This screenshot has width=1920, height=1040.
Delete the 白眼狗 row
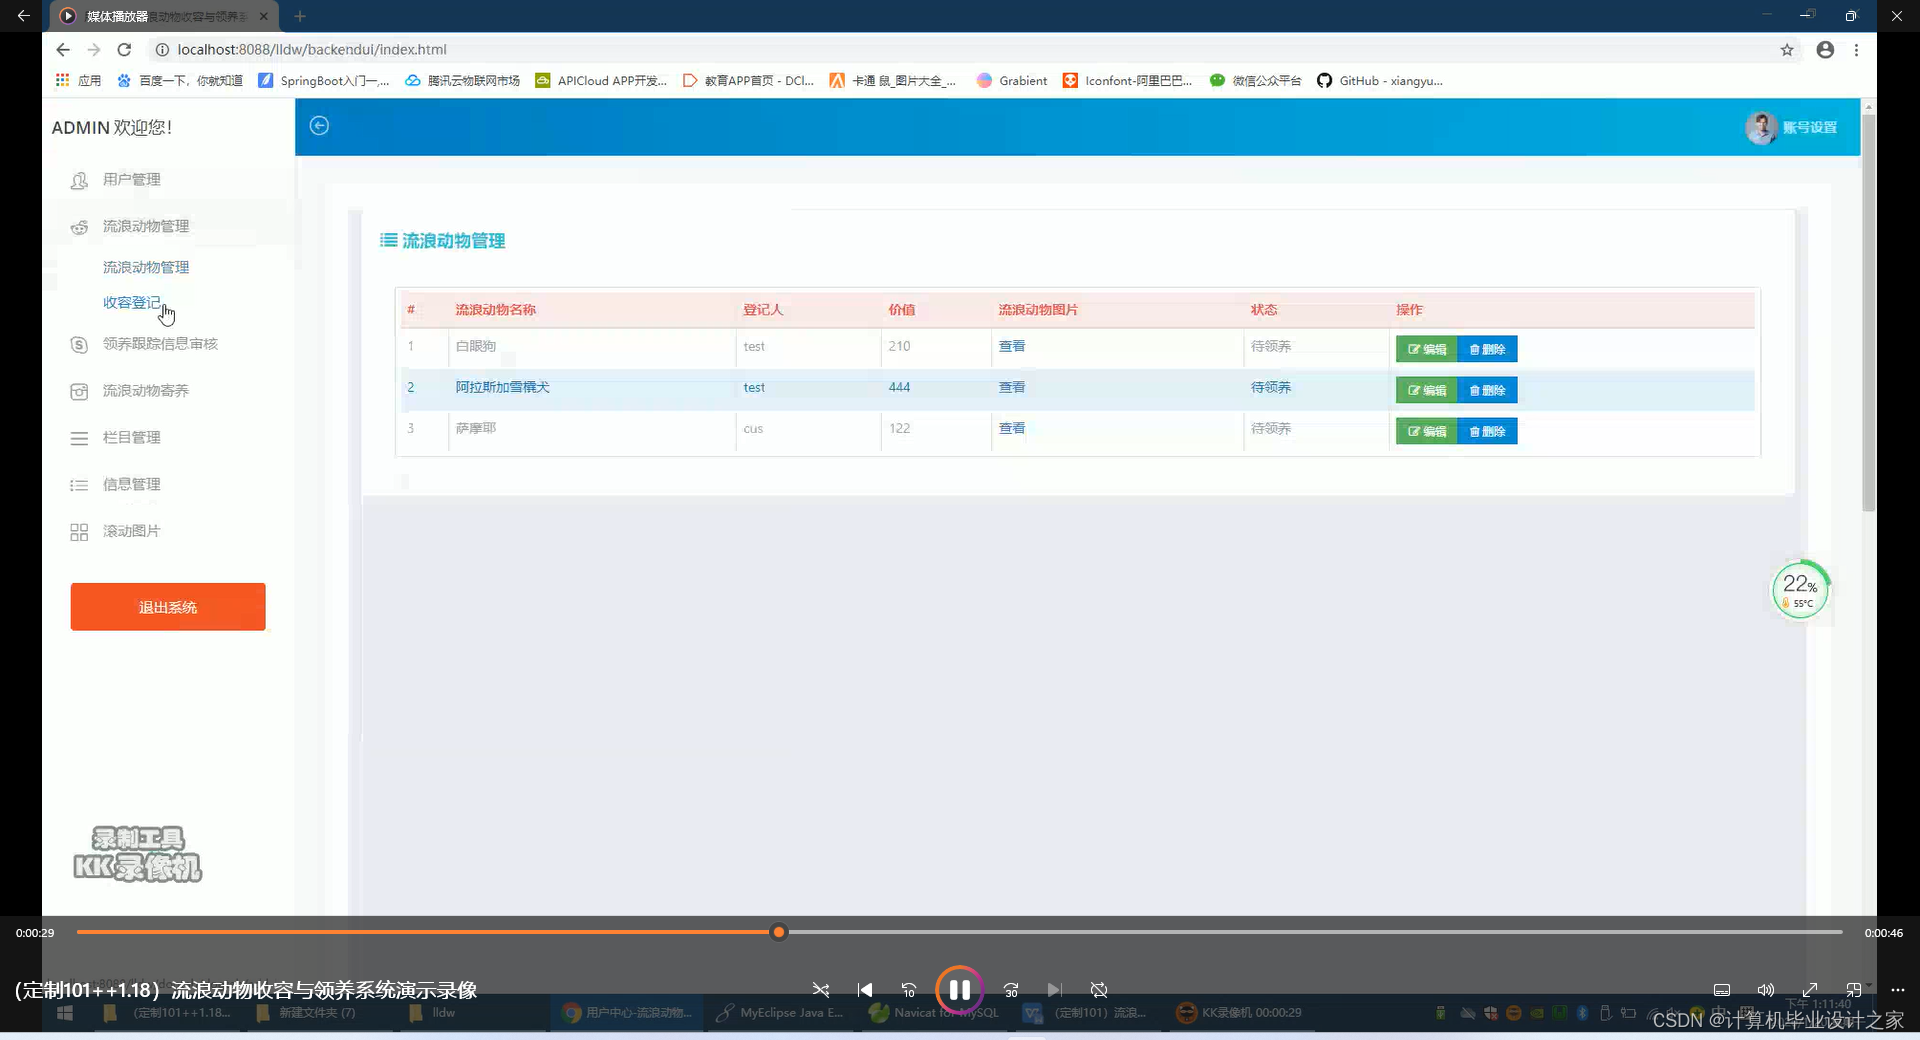1487,349
